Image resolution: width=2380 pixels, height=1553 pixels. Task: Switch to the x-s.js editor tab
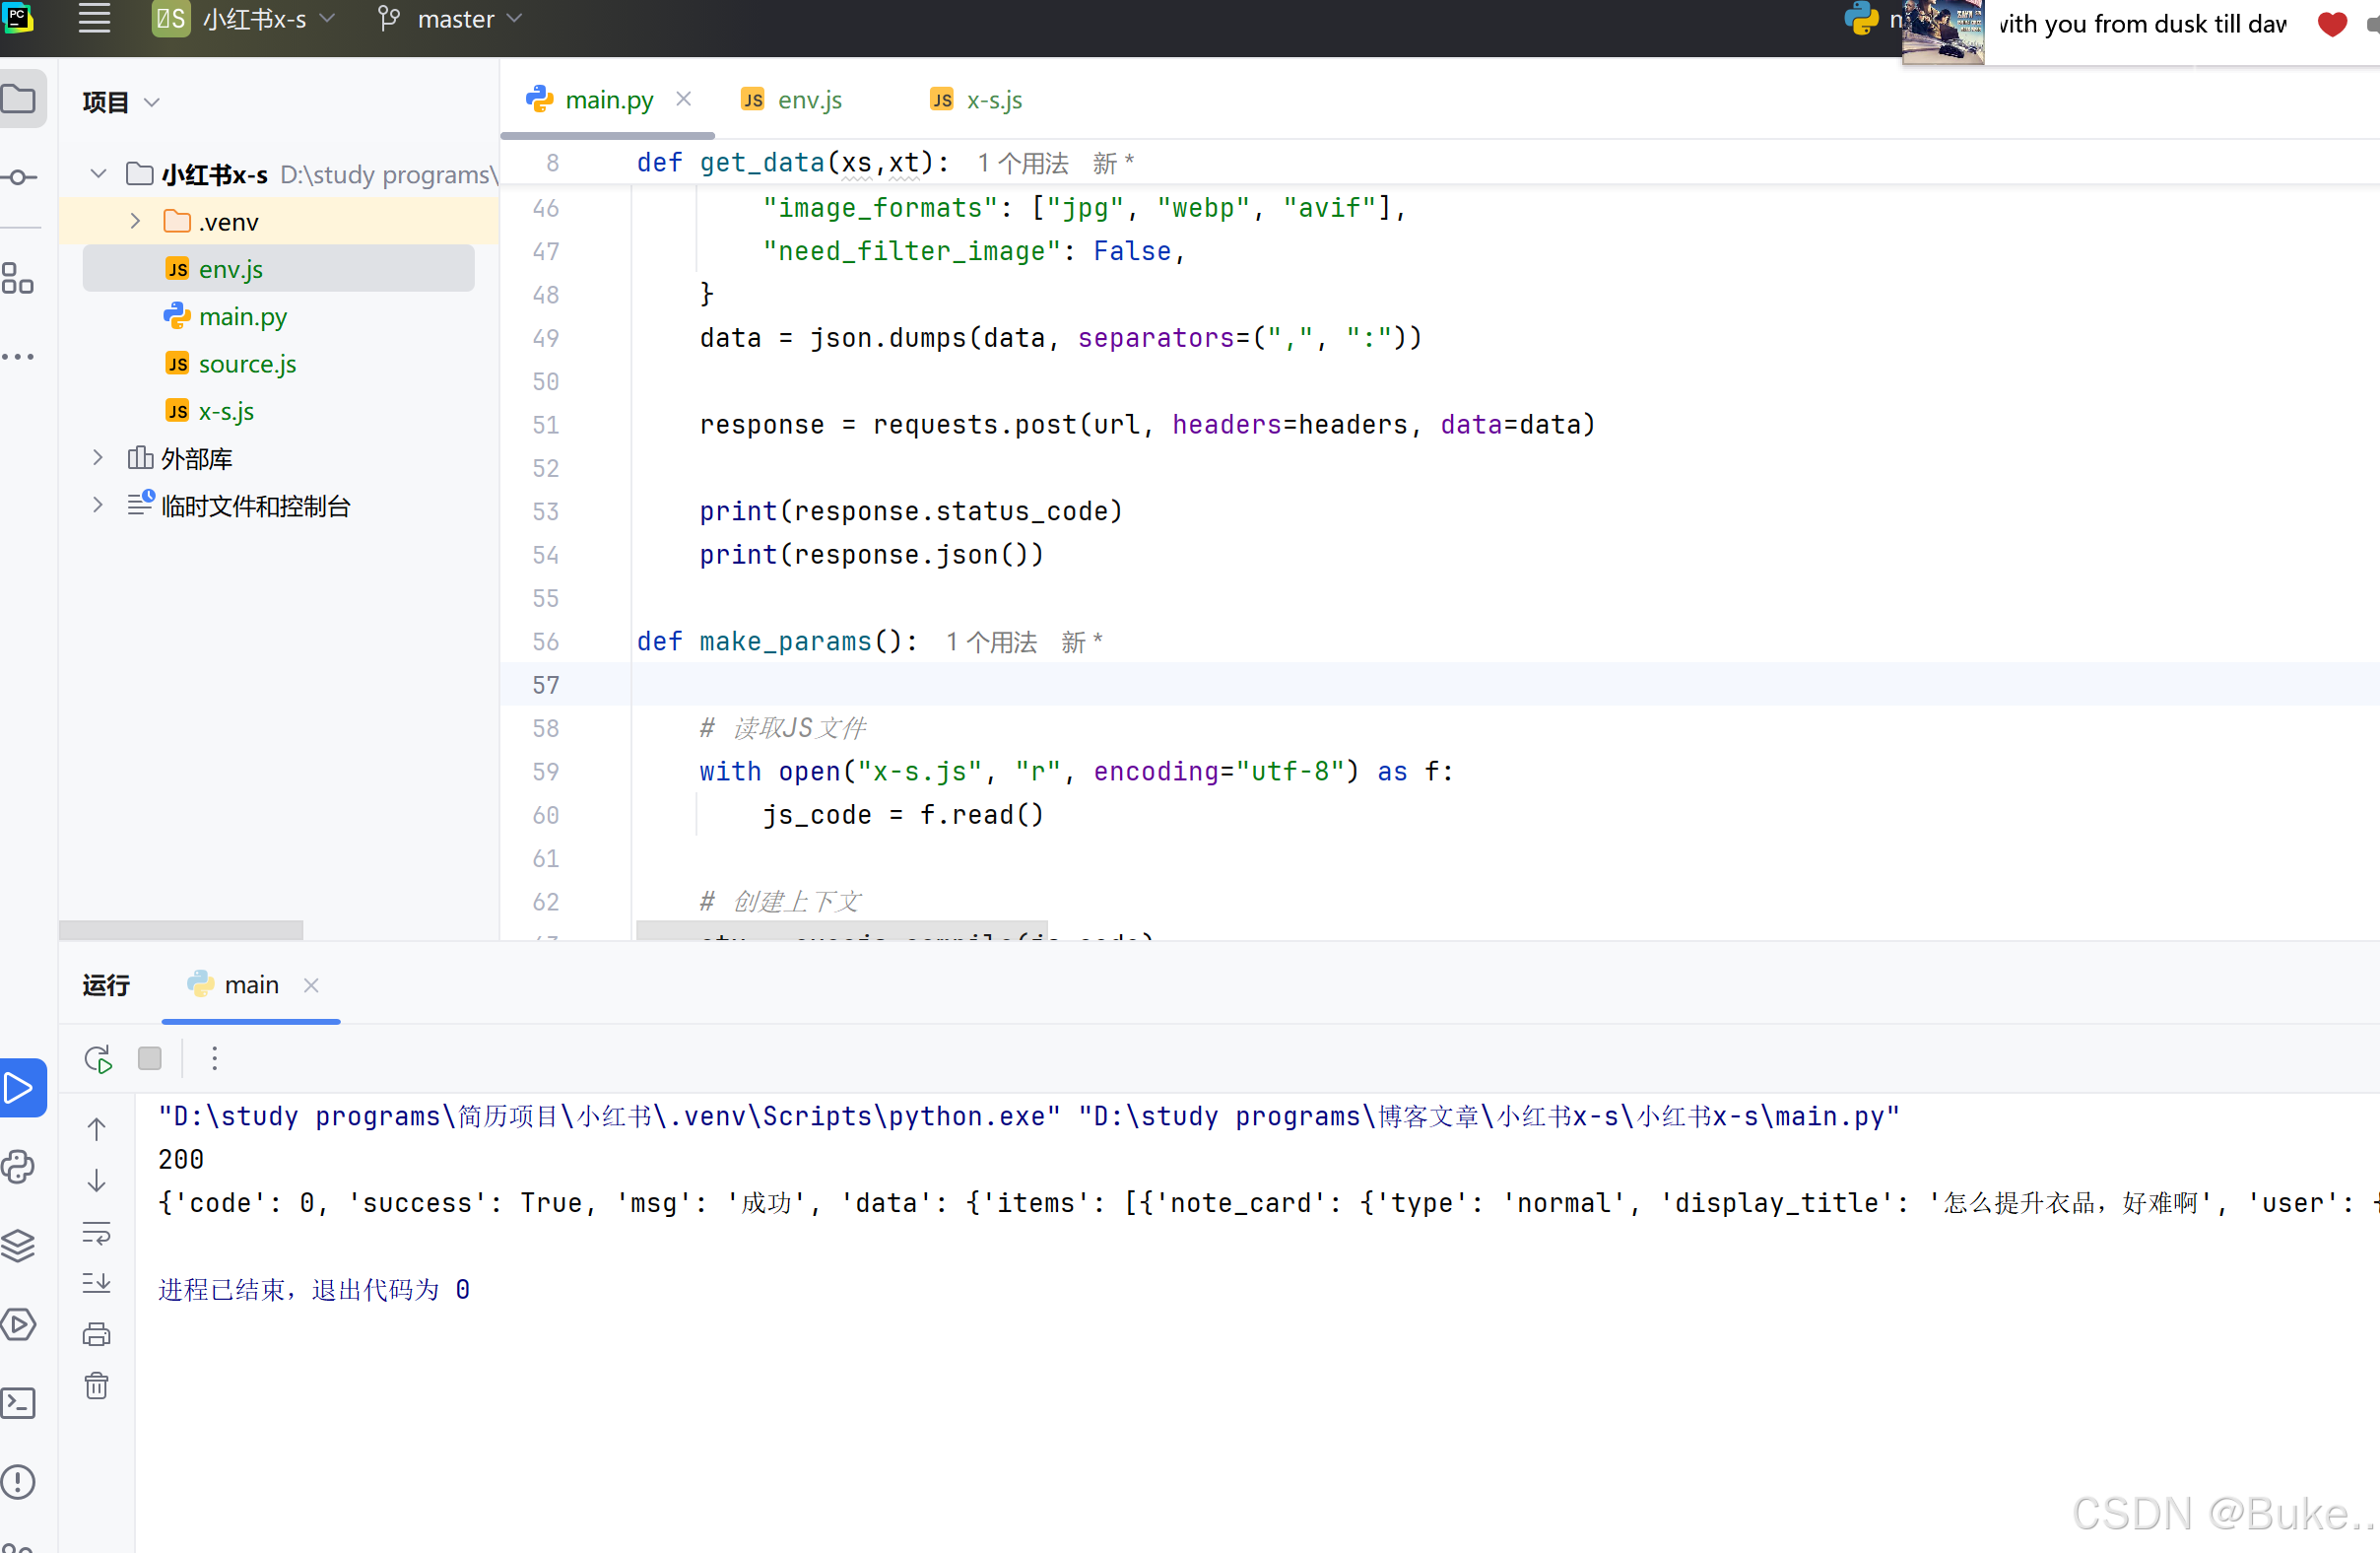(995, 99)
